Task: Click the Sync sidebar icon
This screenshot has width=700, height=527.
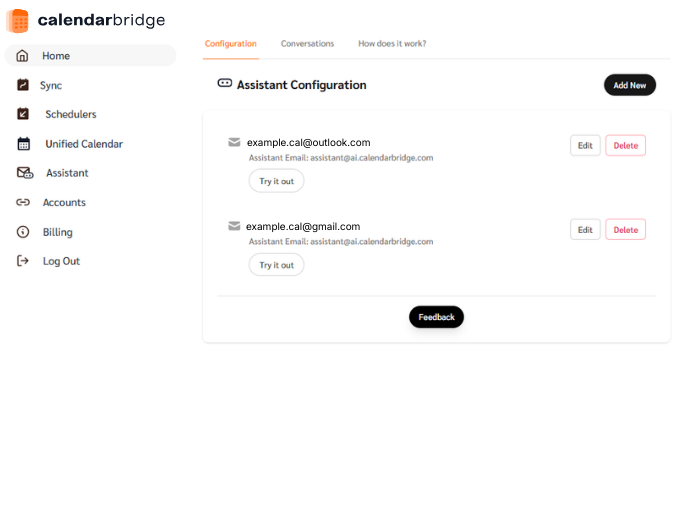Action: point(23,85)
